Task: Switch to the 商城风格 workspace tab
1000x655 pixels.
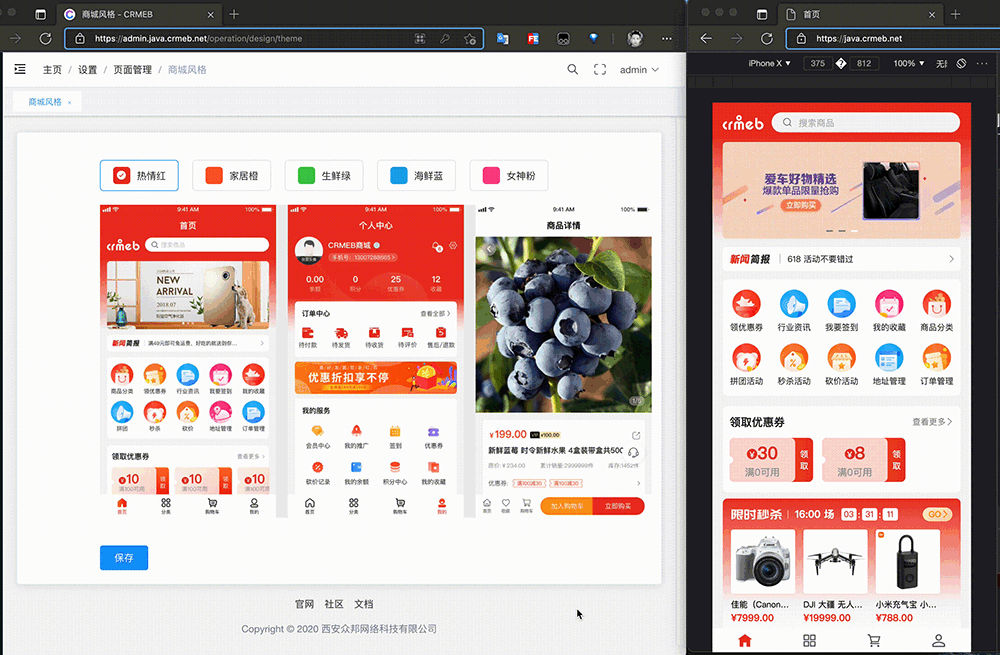Action: click(45, 101)
